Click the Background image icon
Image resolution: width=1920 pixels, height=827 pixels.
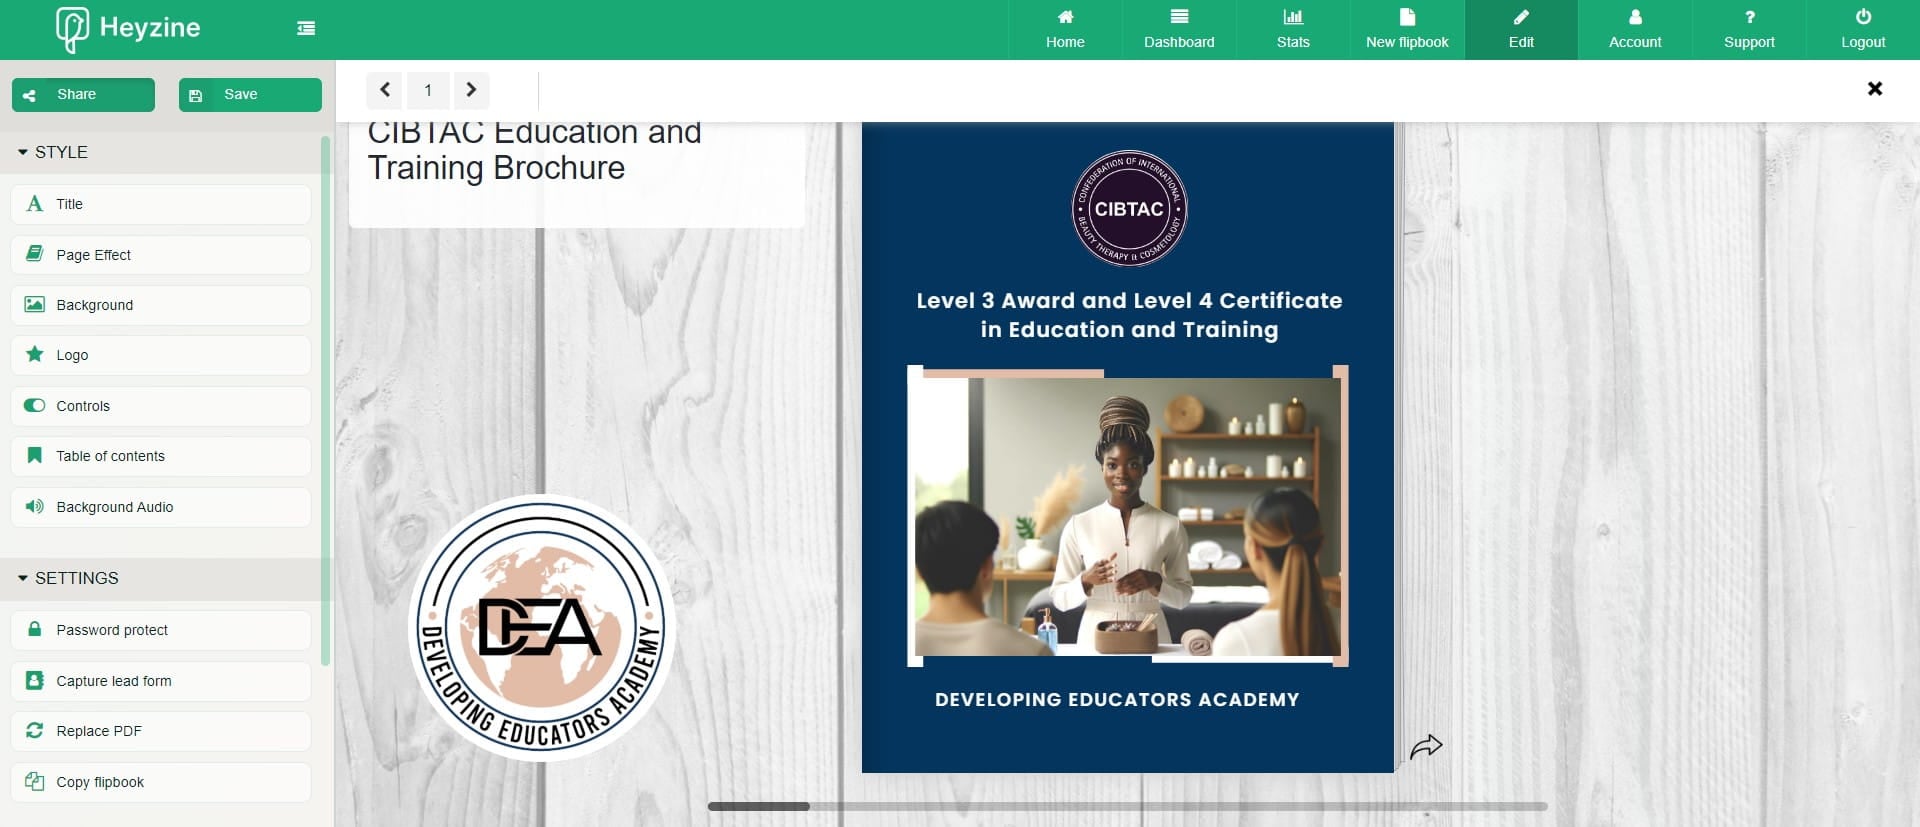(35, 304)
